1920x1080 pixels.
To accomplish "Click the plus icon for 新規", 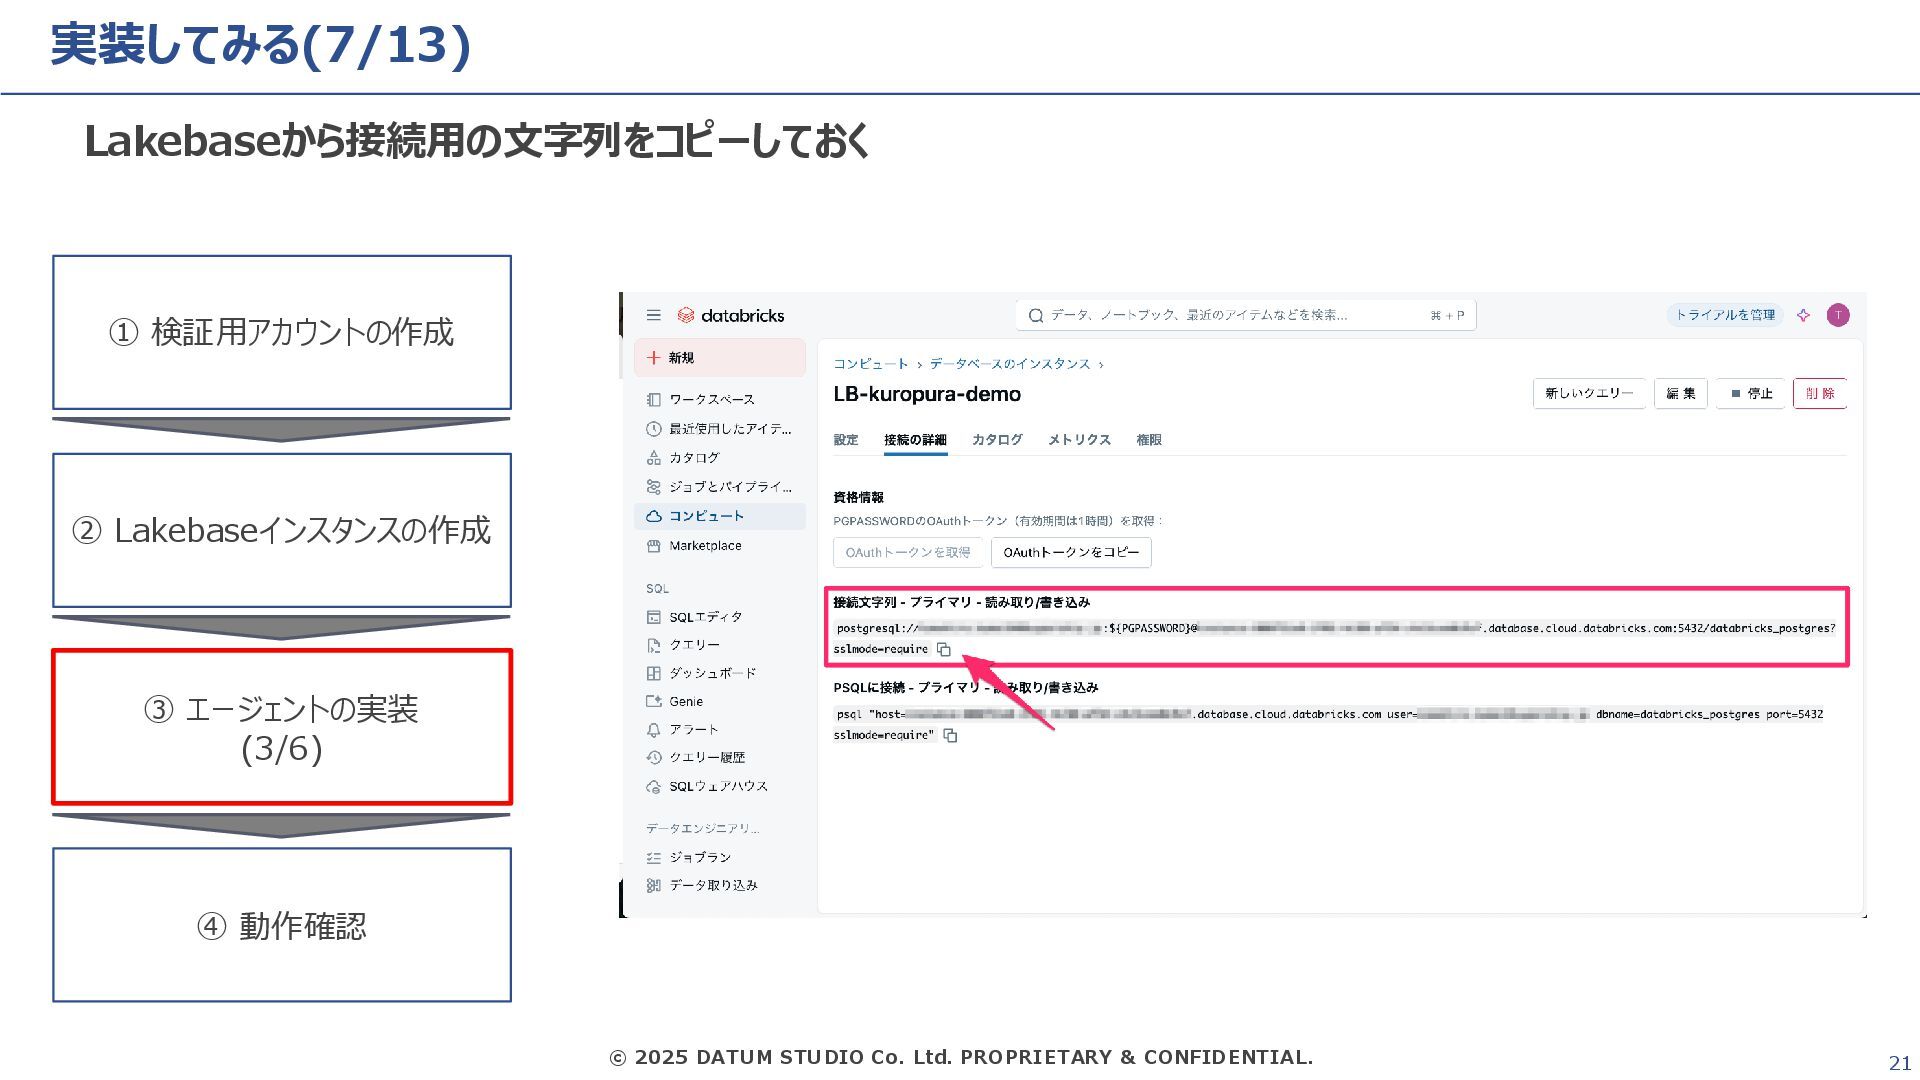I will (x=653, y=357).
